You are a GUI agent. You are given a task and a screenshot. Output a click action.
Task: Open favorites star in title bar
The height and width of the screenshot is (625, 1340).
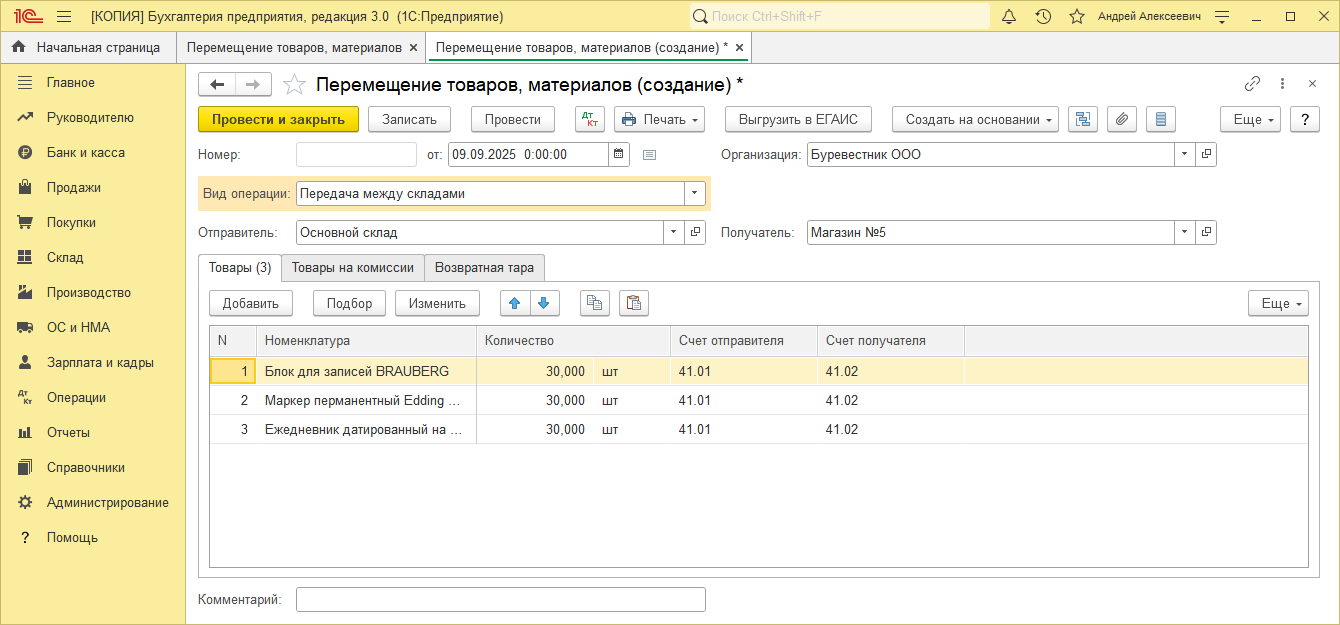click(1077, 17)
